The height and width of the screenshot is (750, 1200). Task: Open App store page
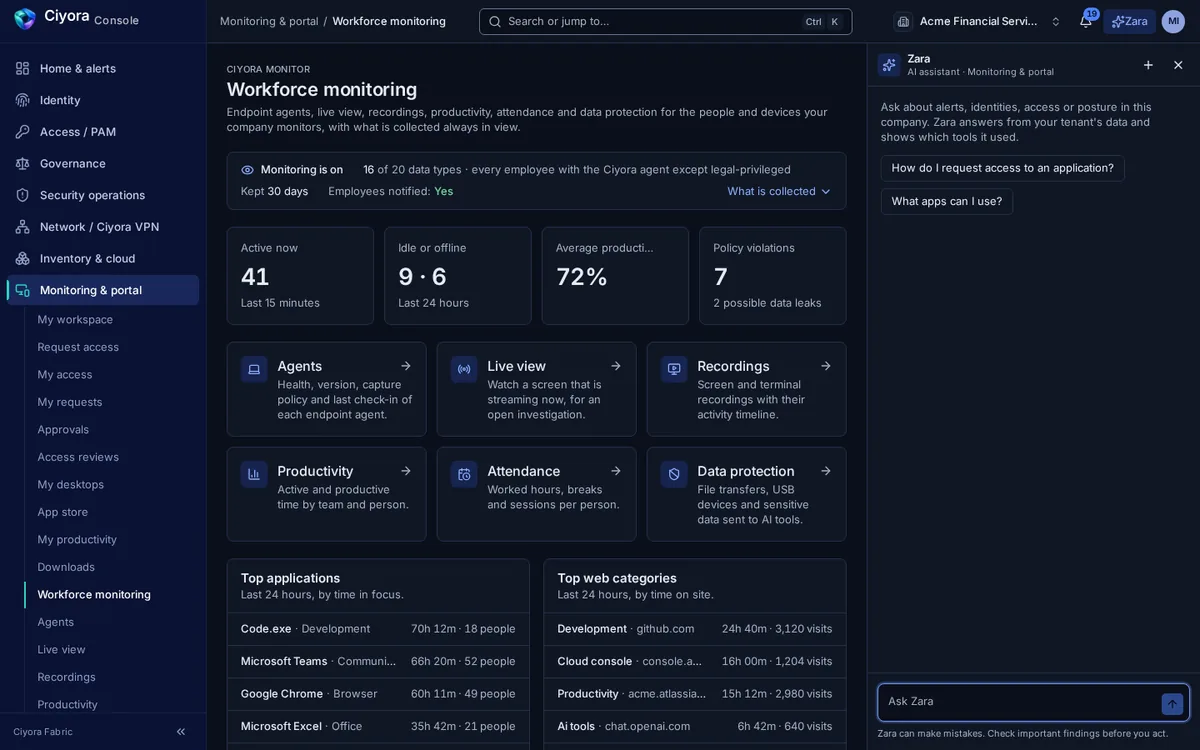[111, 512]
